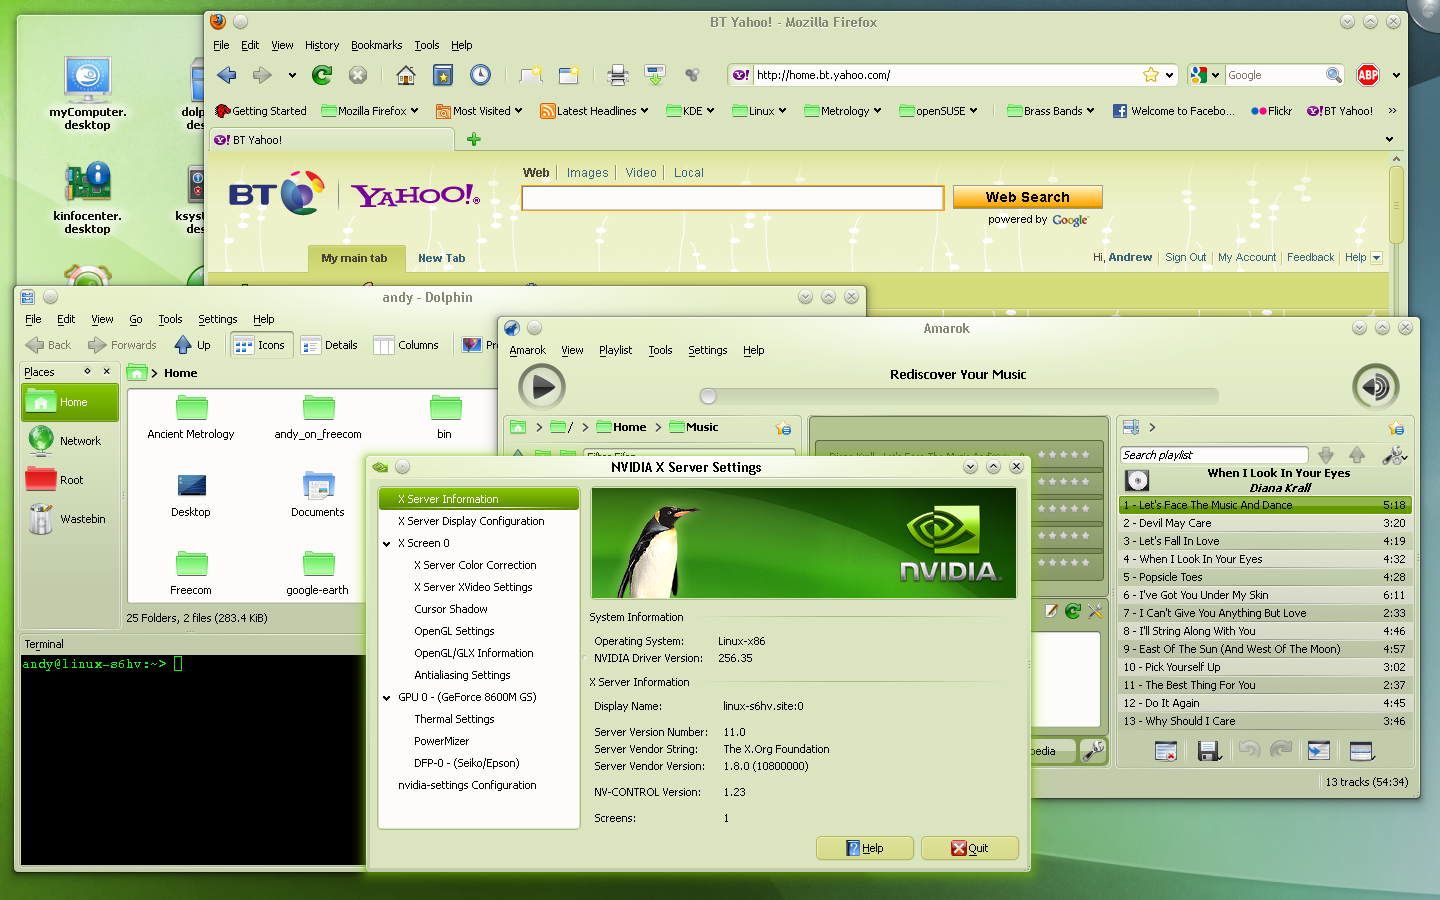The height and width of the screenshot is (900, 1440).
Task: Click the Feedback link on Yahoo
Action: [1310, 257]
